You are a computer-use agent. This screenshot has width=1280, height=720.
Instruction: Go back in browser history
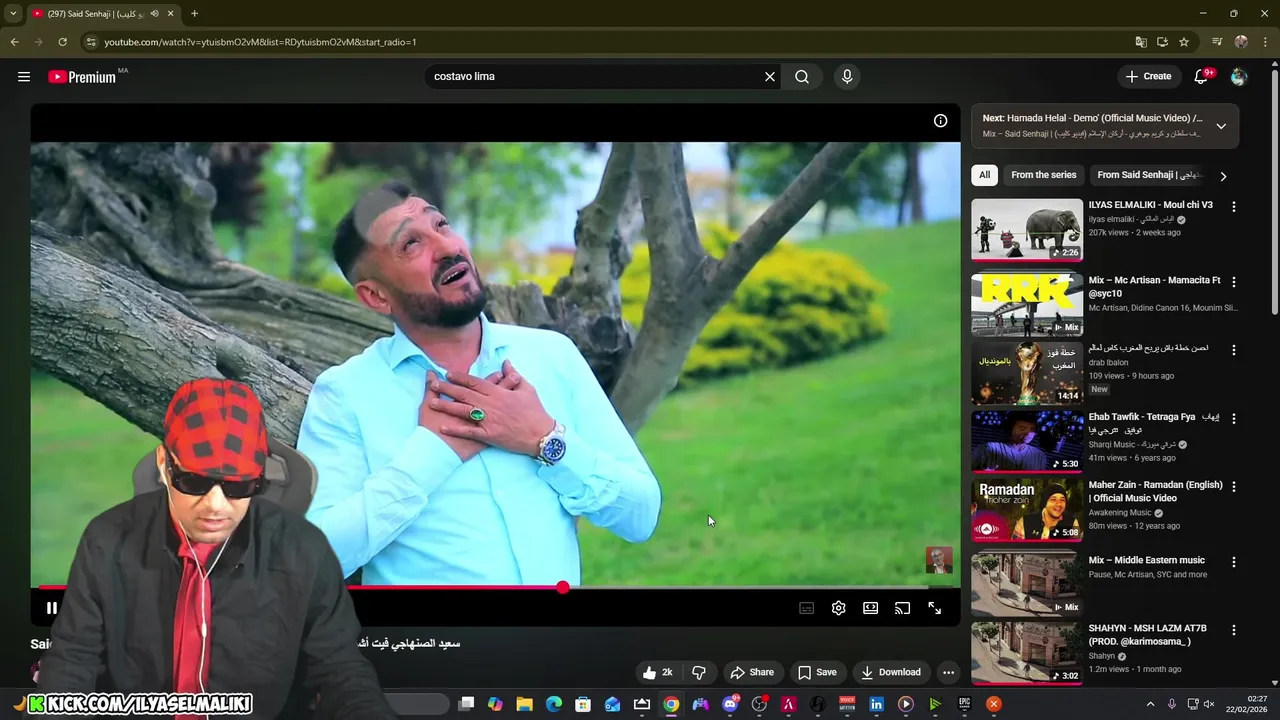coord(14,42)
